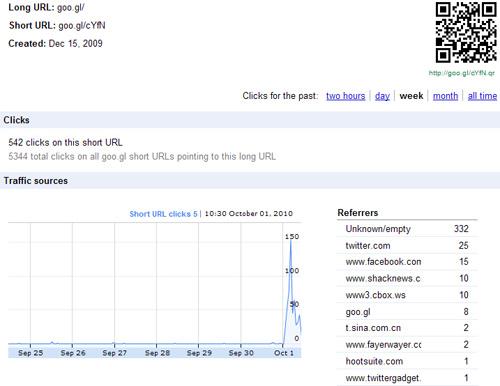Switch click range to day
500x386 pixels.
click(x=382, y=96)
